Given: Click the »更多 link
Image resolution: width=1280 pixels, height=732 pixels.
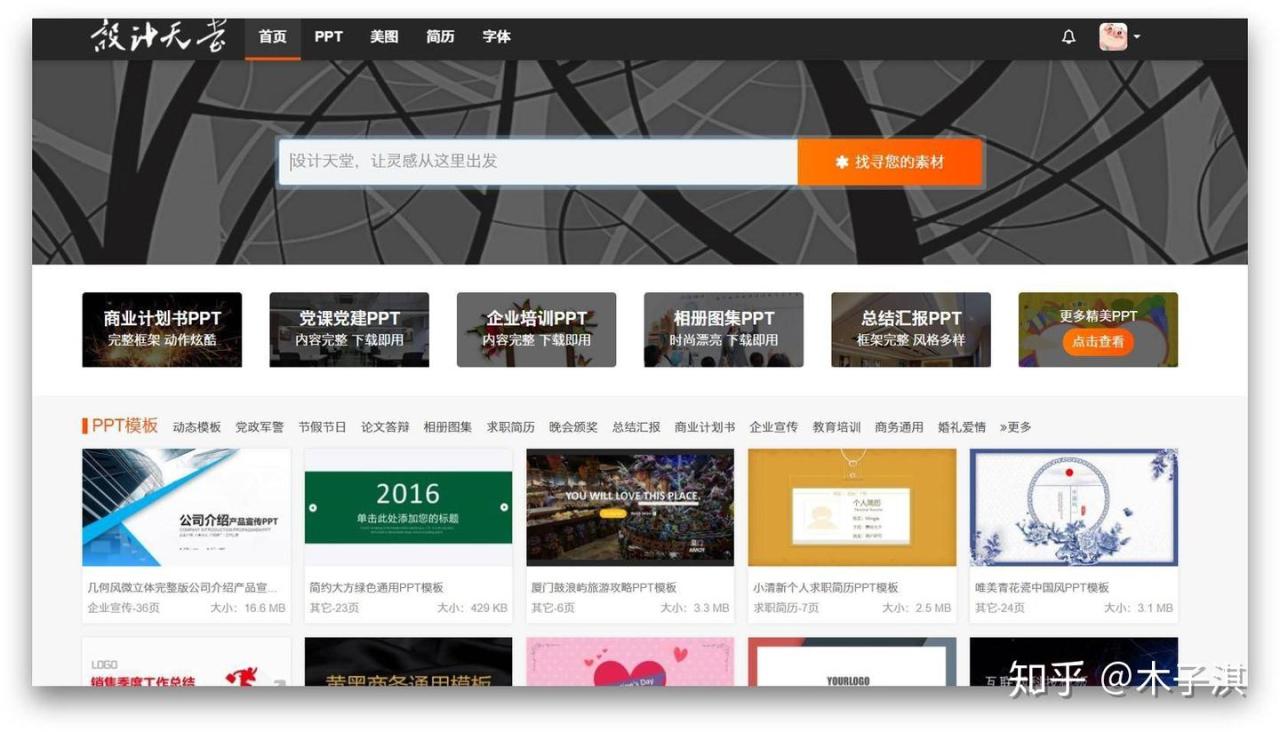Looking at the screenshot, I should [x=1016, y=427].
